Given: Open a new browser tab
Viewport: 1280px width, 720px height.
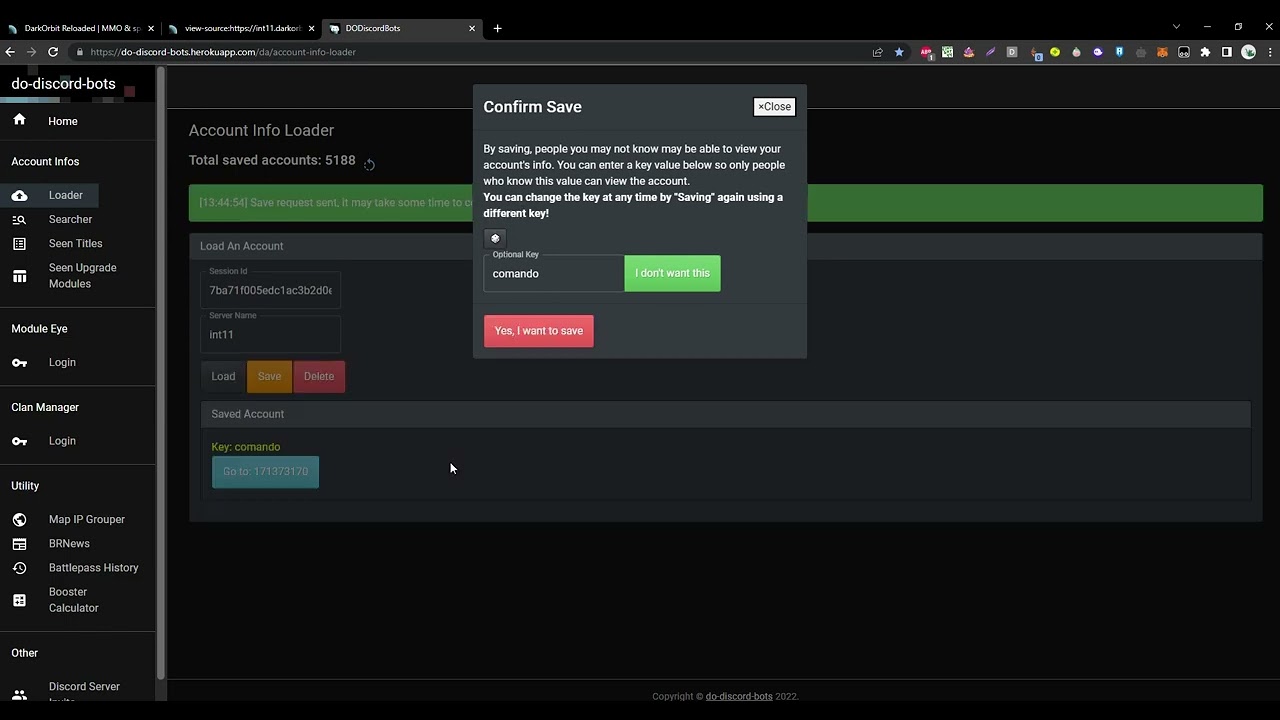Looking at the screenshot, I should click(498, 28).
